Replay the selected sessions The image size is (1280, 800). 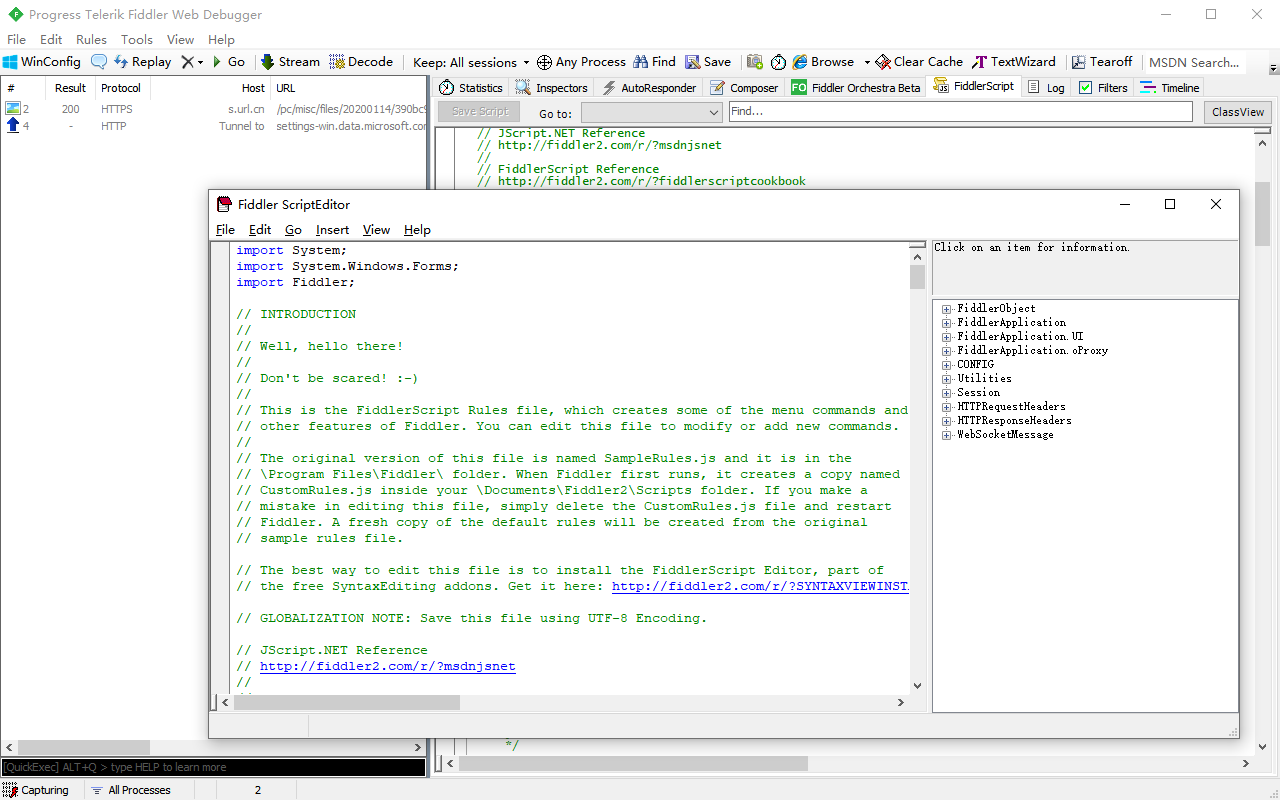(x=142, y=62)
